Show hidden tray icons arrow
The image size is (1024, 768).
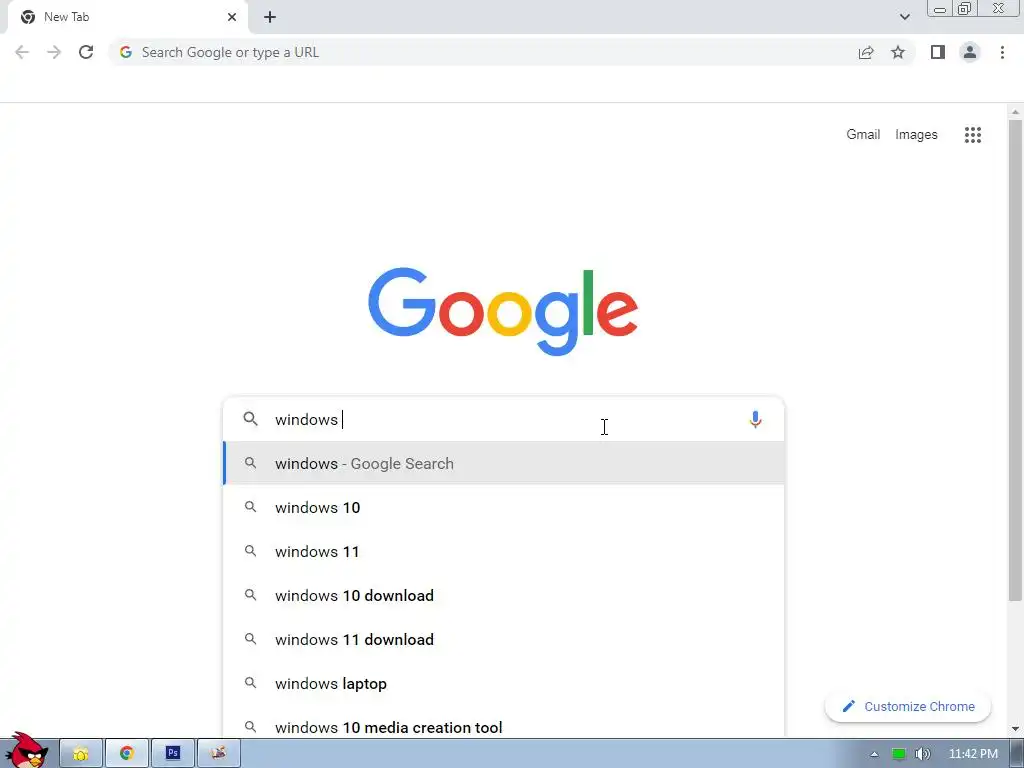point(874,754)
